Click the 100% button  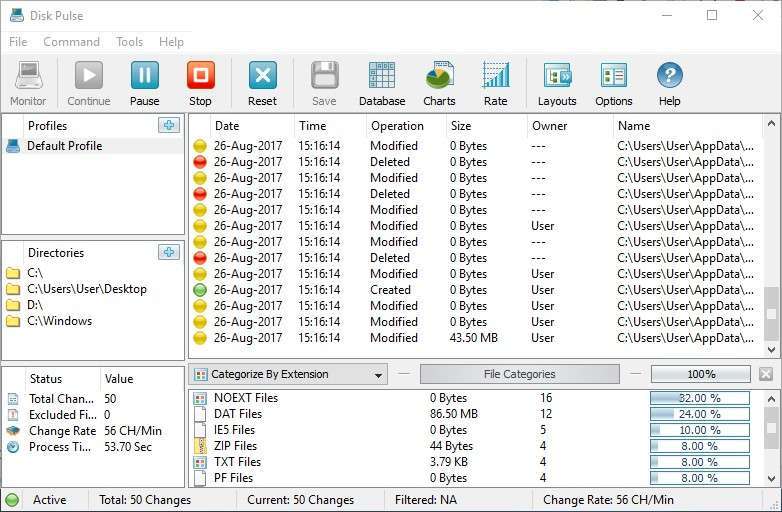701,374
